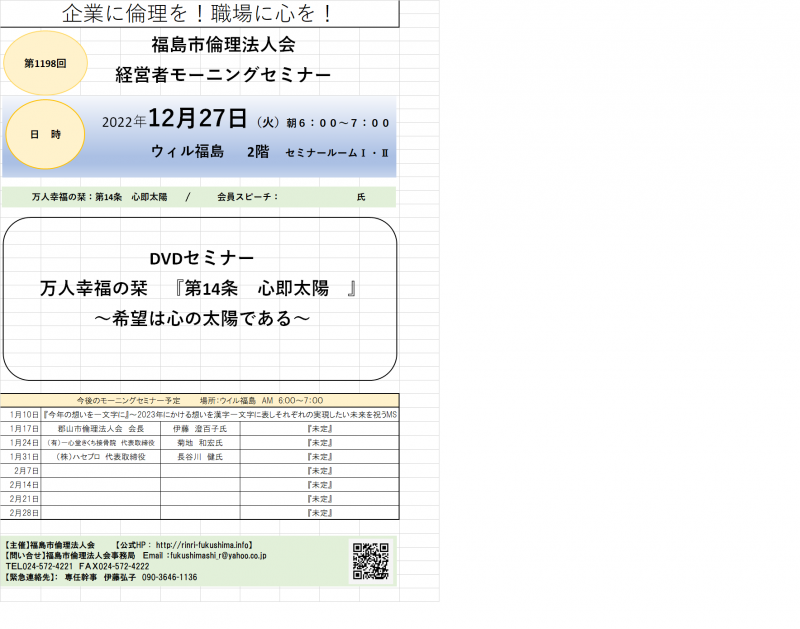Select the 2月28日 date cell

tap(24, 512)
